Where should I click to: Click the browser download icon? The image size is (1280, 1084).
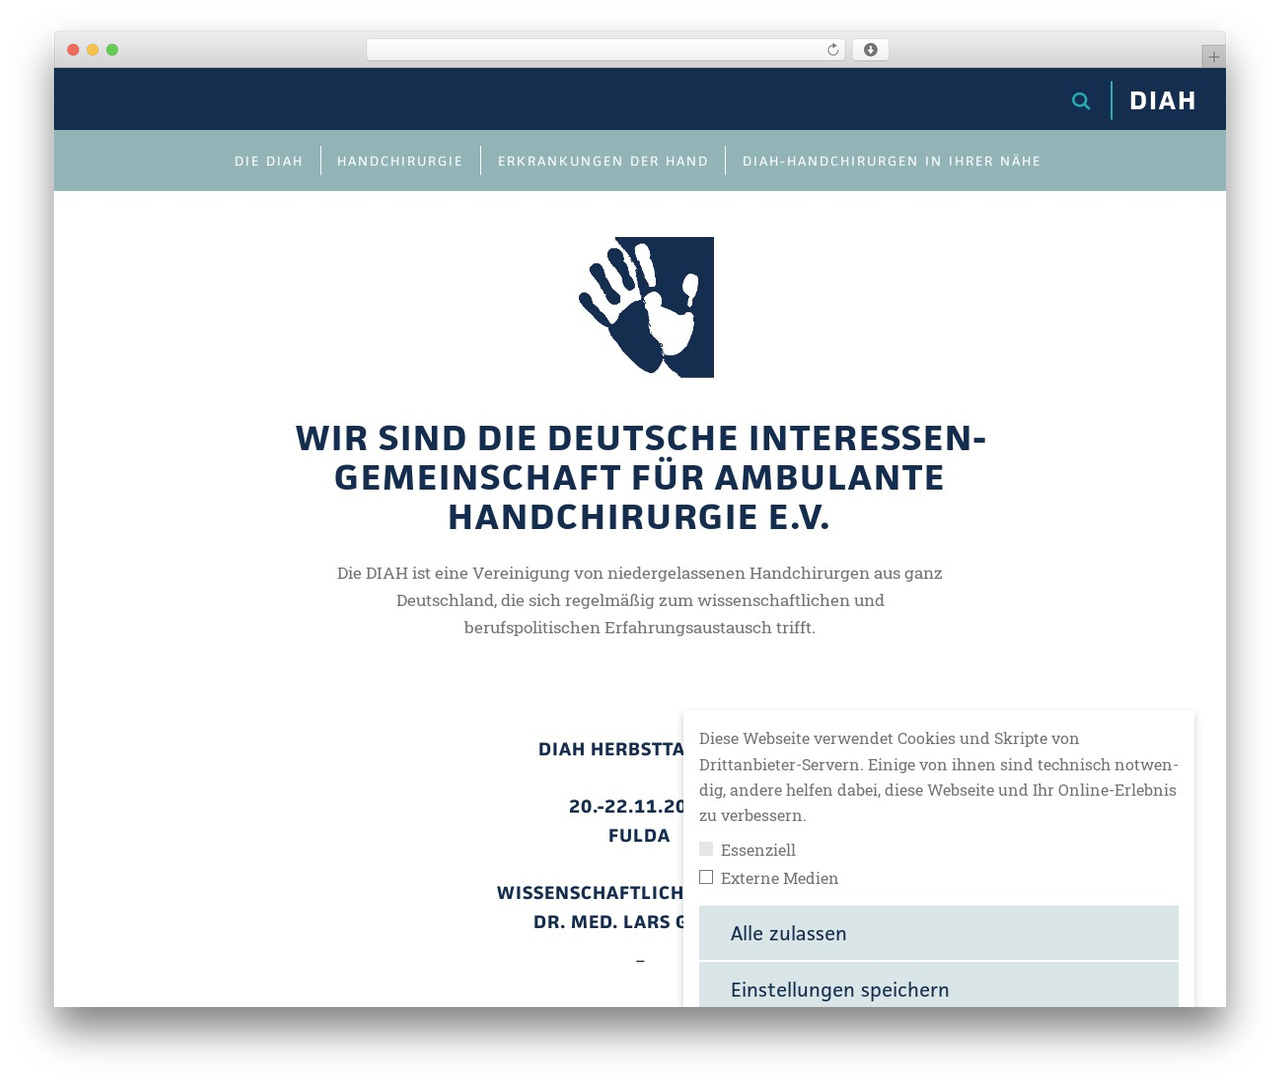(x=871, y=50)
